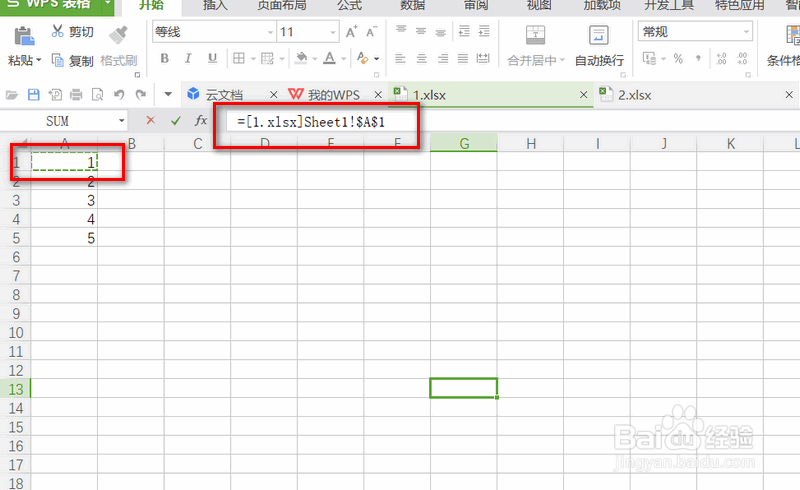Expand the font color dropdown arrow
This screenshot has width=800, height=490.
[343, 59]
